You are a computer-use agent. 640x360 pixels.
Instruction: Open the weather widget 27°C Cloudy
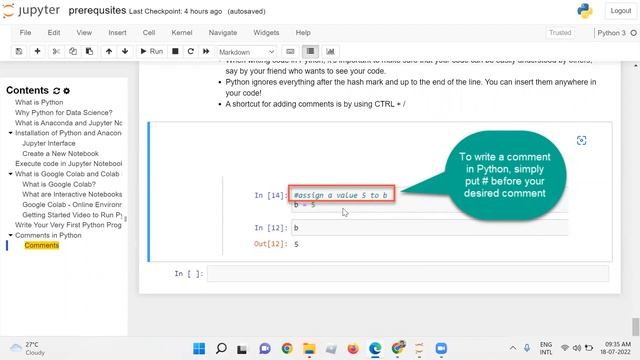(28, 349)
